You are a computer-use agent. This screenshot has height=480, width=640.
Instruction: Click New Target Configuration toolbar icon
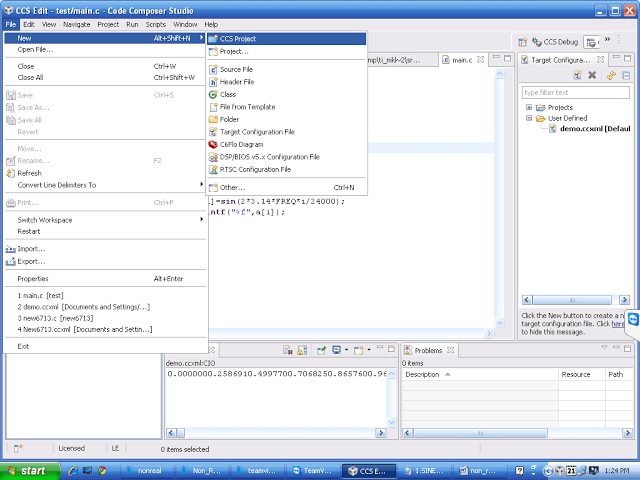pos(577,75)
